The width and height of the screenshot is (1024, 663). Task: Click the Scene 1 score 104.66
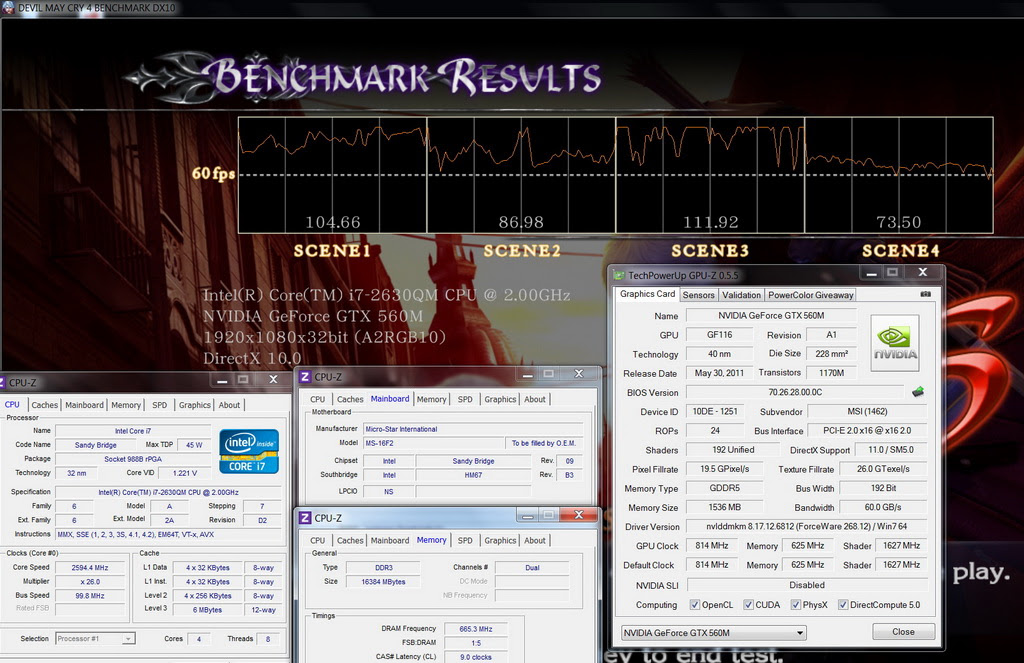[x=333, y=222]
